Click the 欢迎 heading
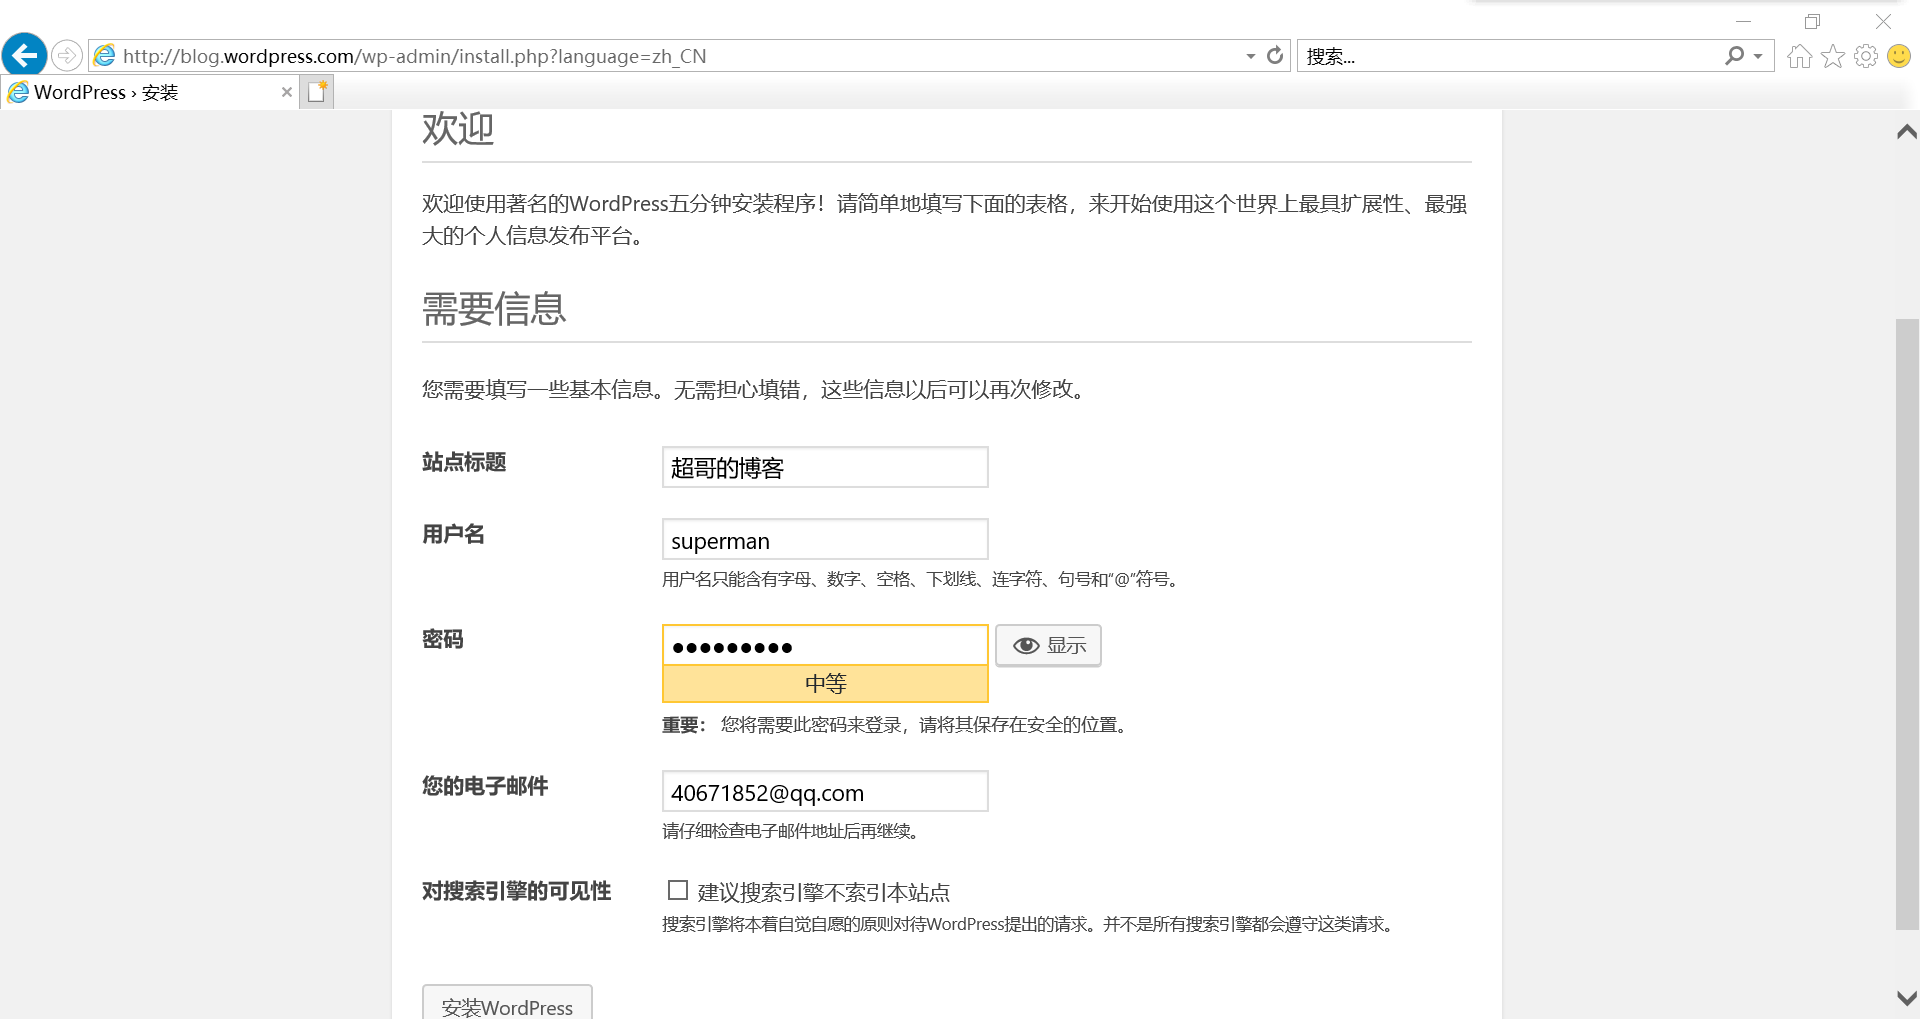Screen dimensions: 1920x1019 [x=458, y=129]
